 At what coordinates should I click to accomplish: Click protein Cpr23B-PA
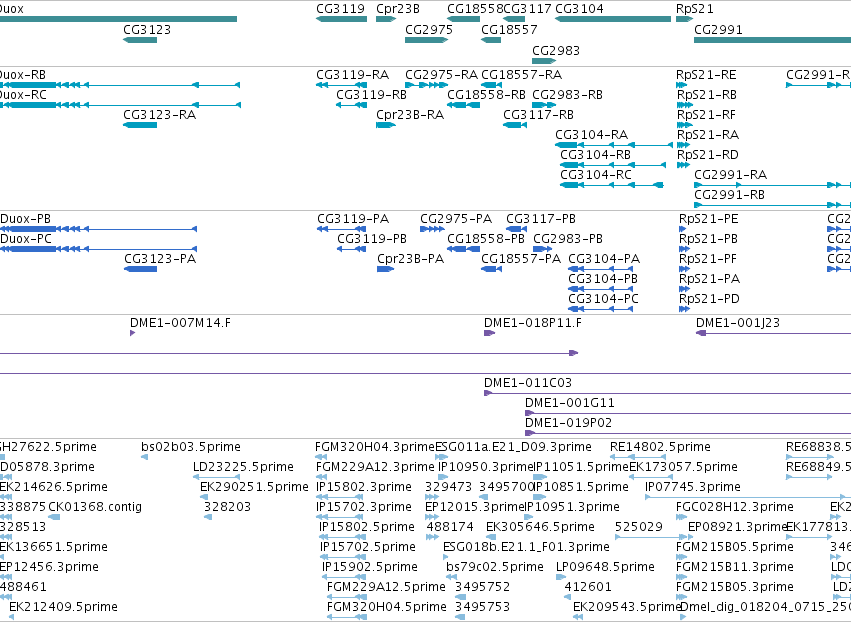point(410,259)
